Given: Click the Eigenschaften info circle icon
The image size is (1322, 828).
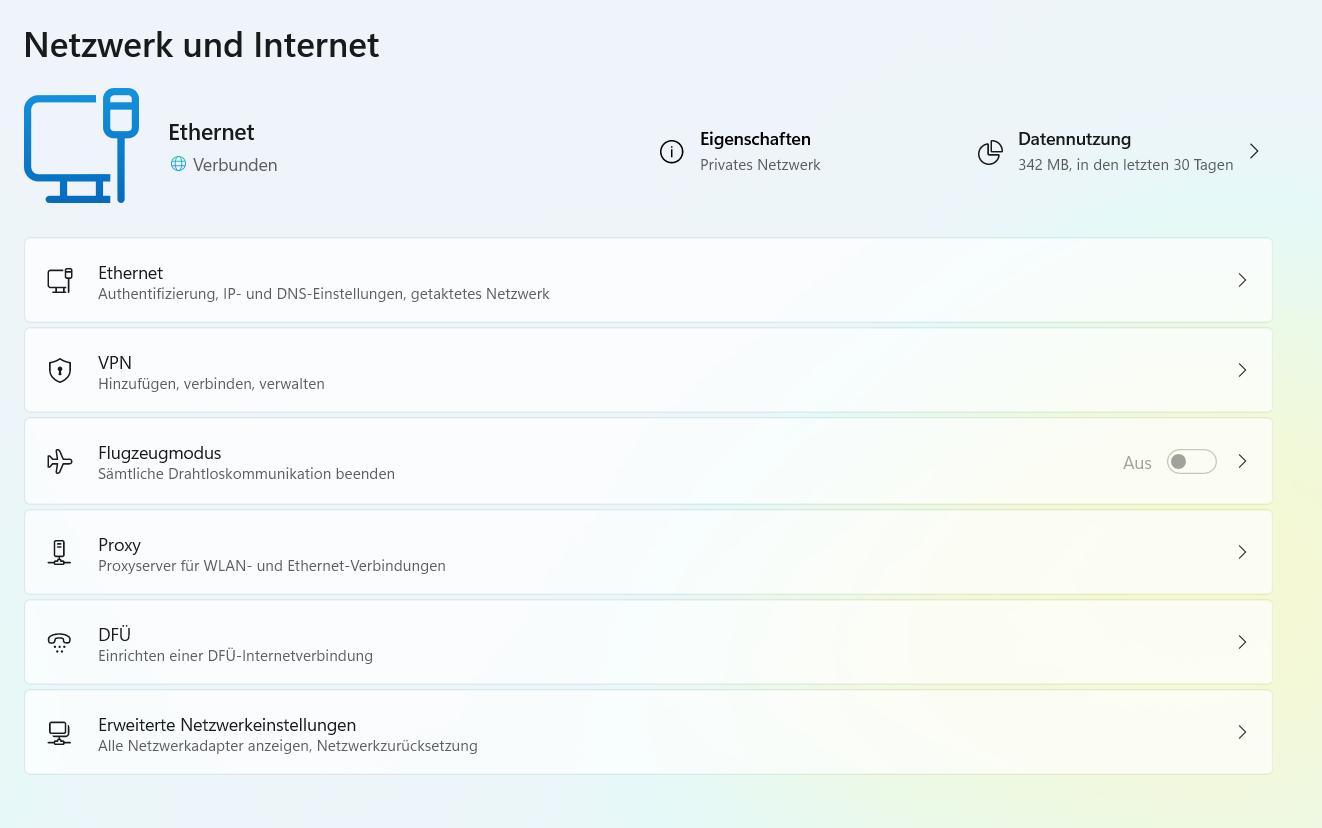Looking at the screenshot, I should 671,152.
